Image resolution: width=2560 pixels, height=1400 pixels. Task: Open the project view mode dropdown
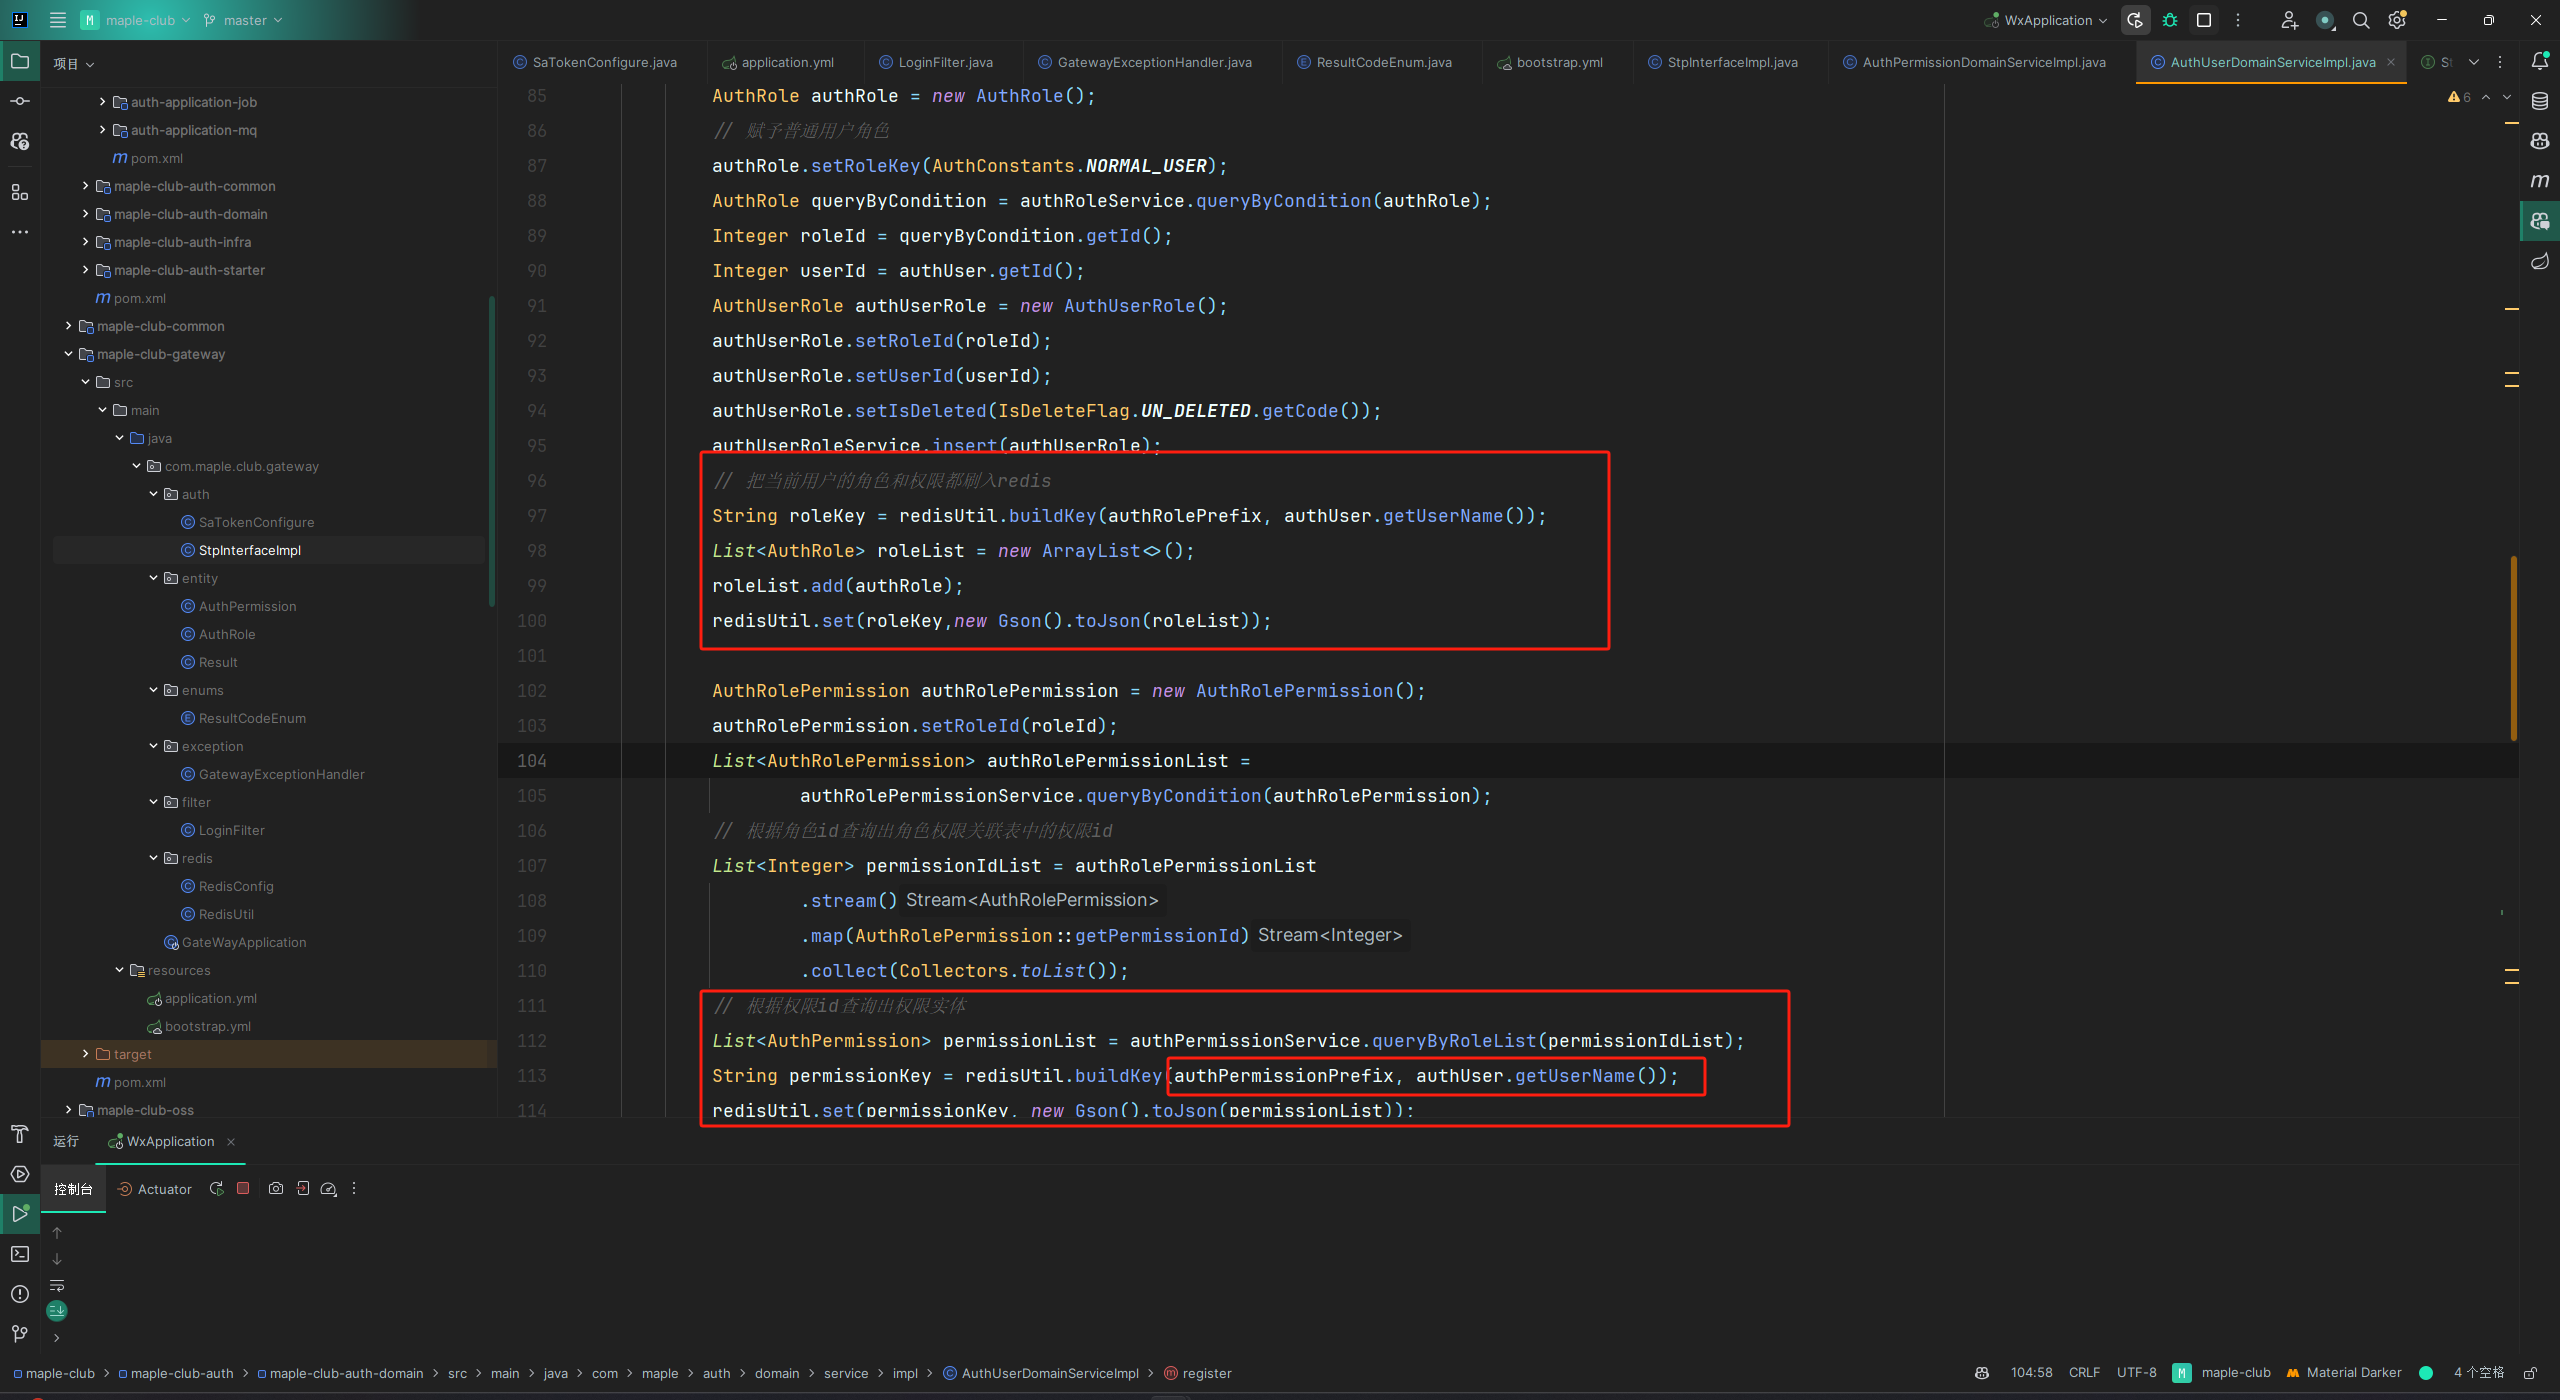click(x=74, y=64)
